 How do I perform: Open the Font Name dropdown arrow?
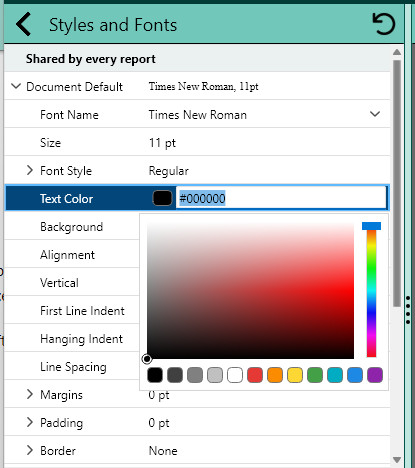point(375,114)
